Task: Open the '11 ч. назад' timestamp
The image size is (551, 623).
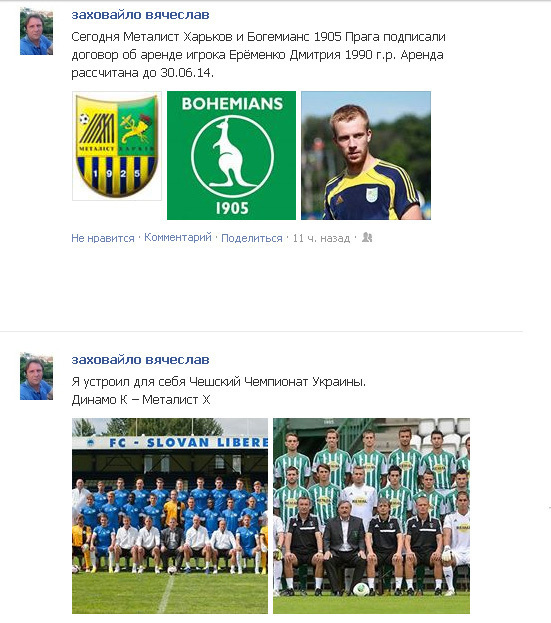Action: [x=321, y=238]
